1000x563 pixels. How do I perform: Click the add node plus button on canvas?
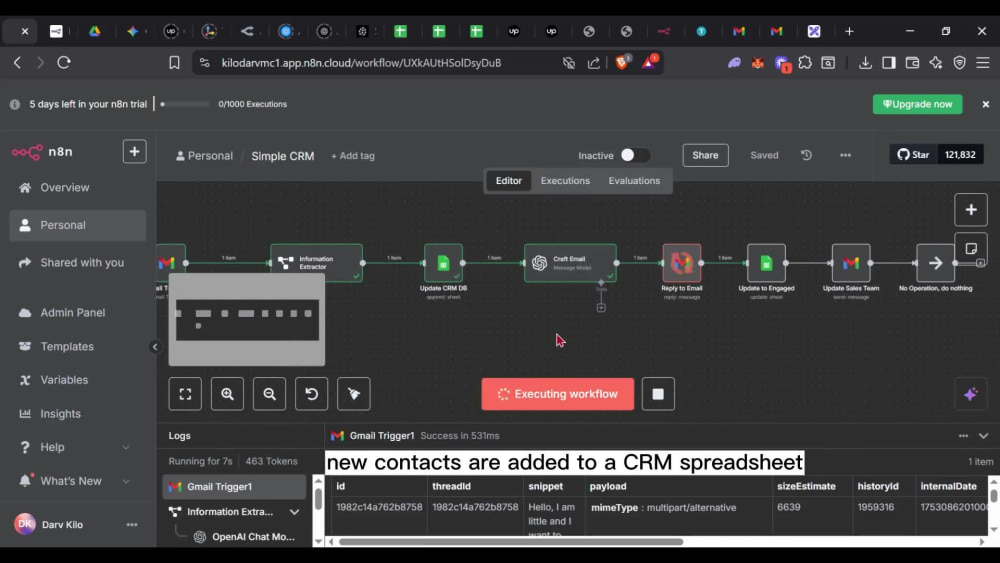pos(971,210)
